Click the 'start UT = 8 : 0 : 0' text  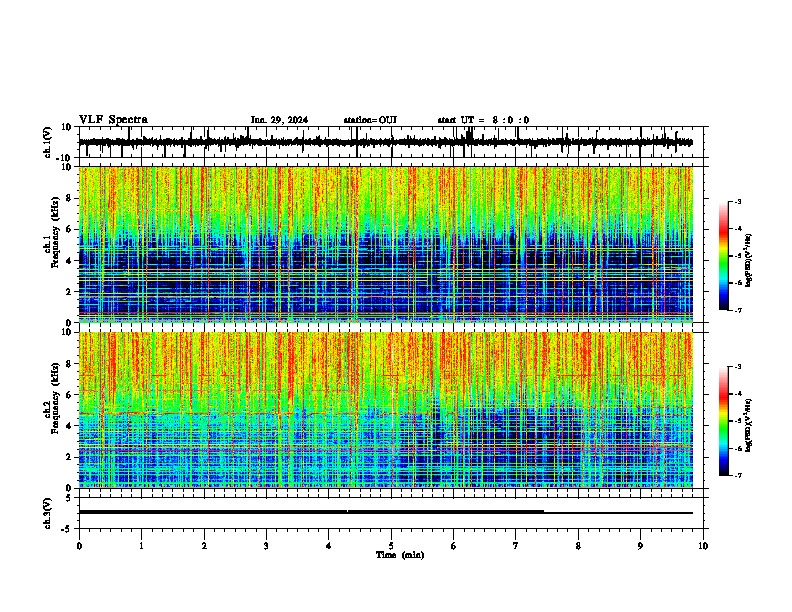pos(483,120)
